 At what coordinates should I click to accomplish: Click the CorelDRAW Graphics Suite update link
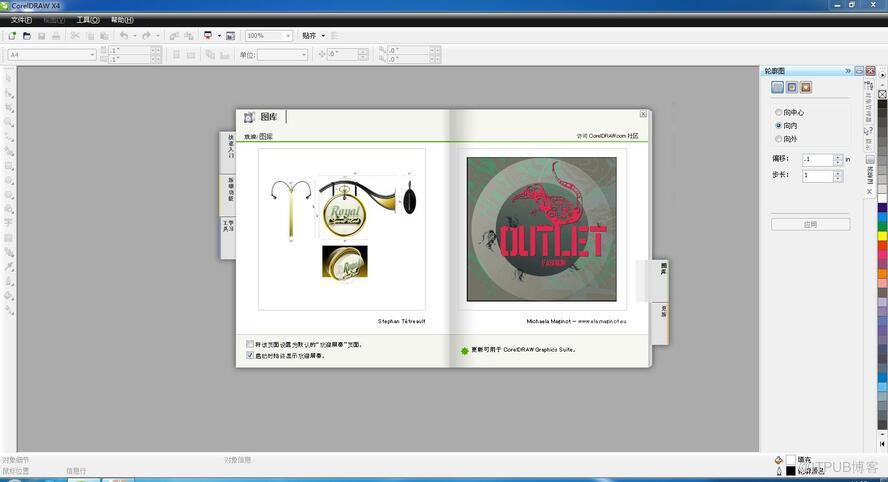coord(523,350)
